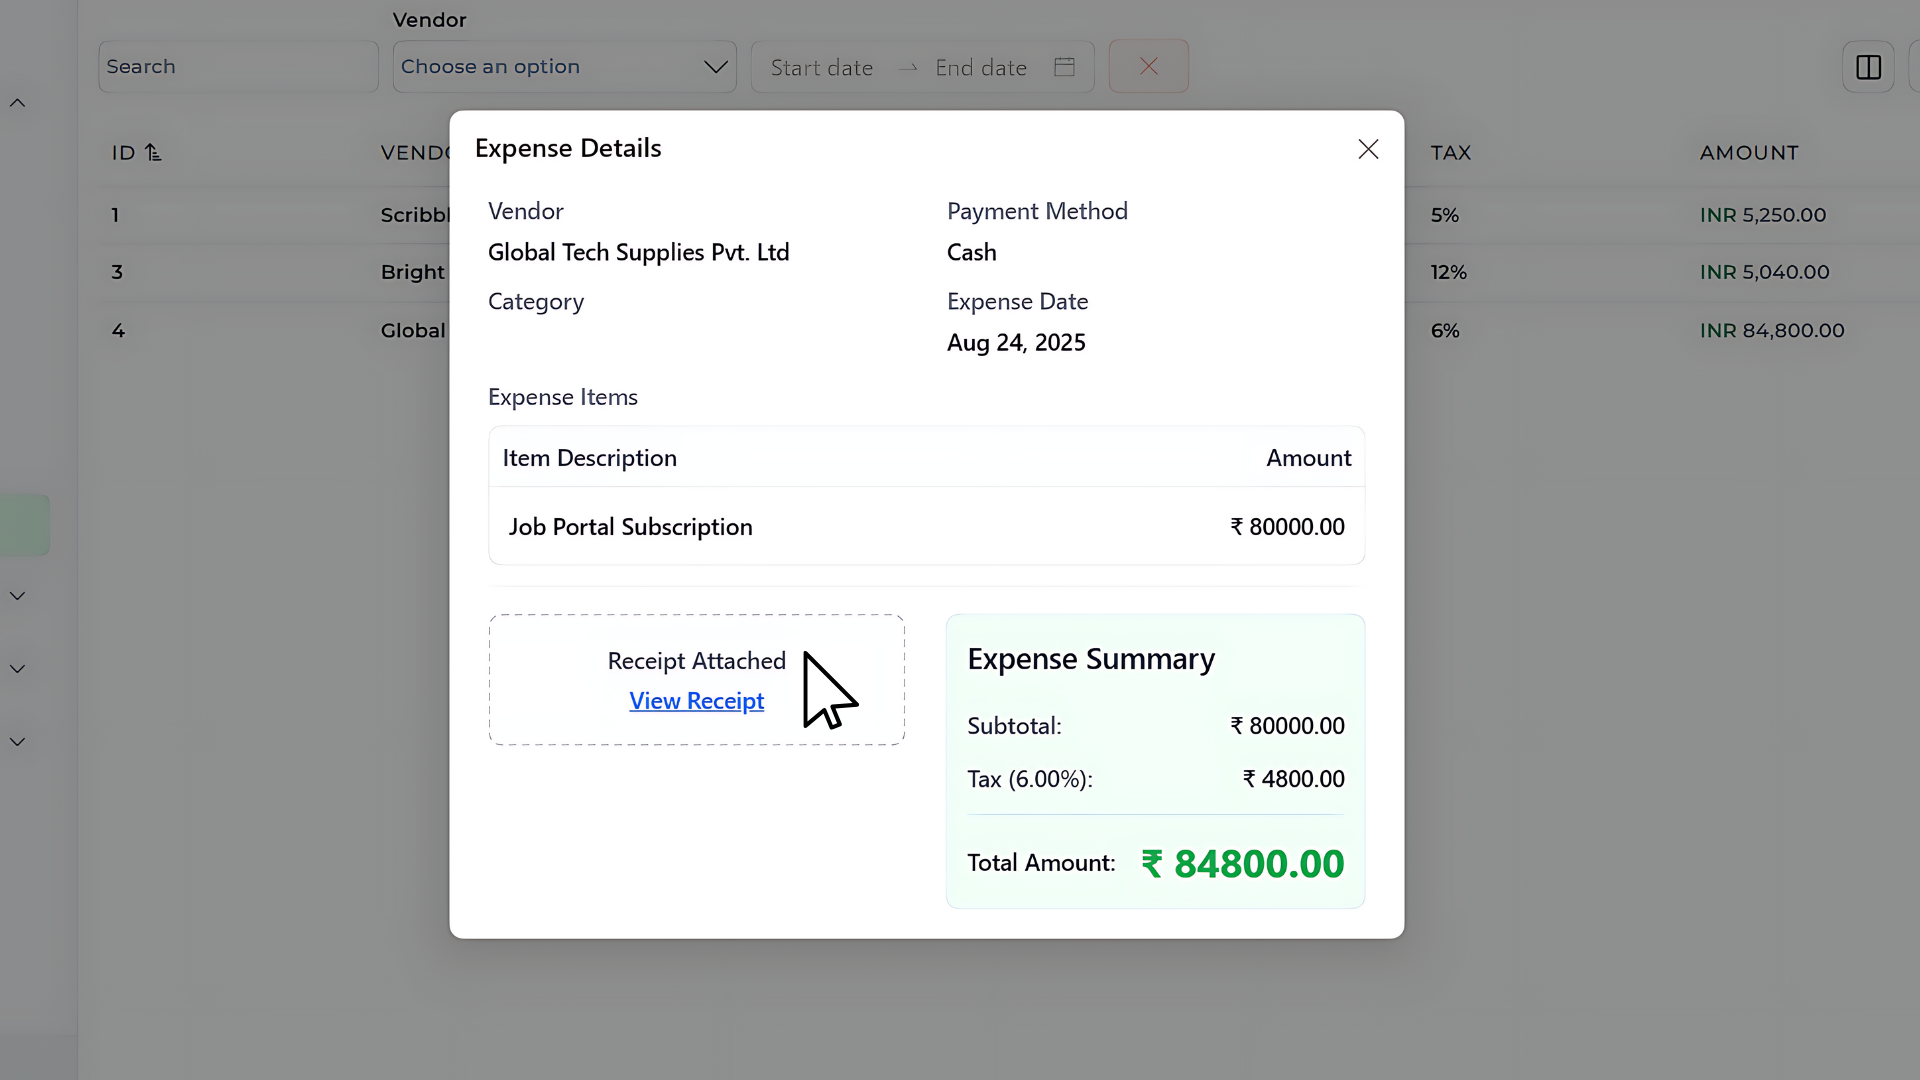This screenshot has height=1080, width=1920.
Task: Open the calendar icon in date range
Action: pos(1064,66)
